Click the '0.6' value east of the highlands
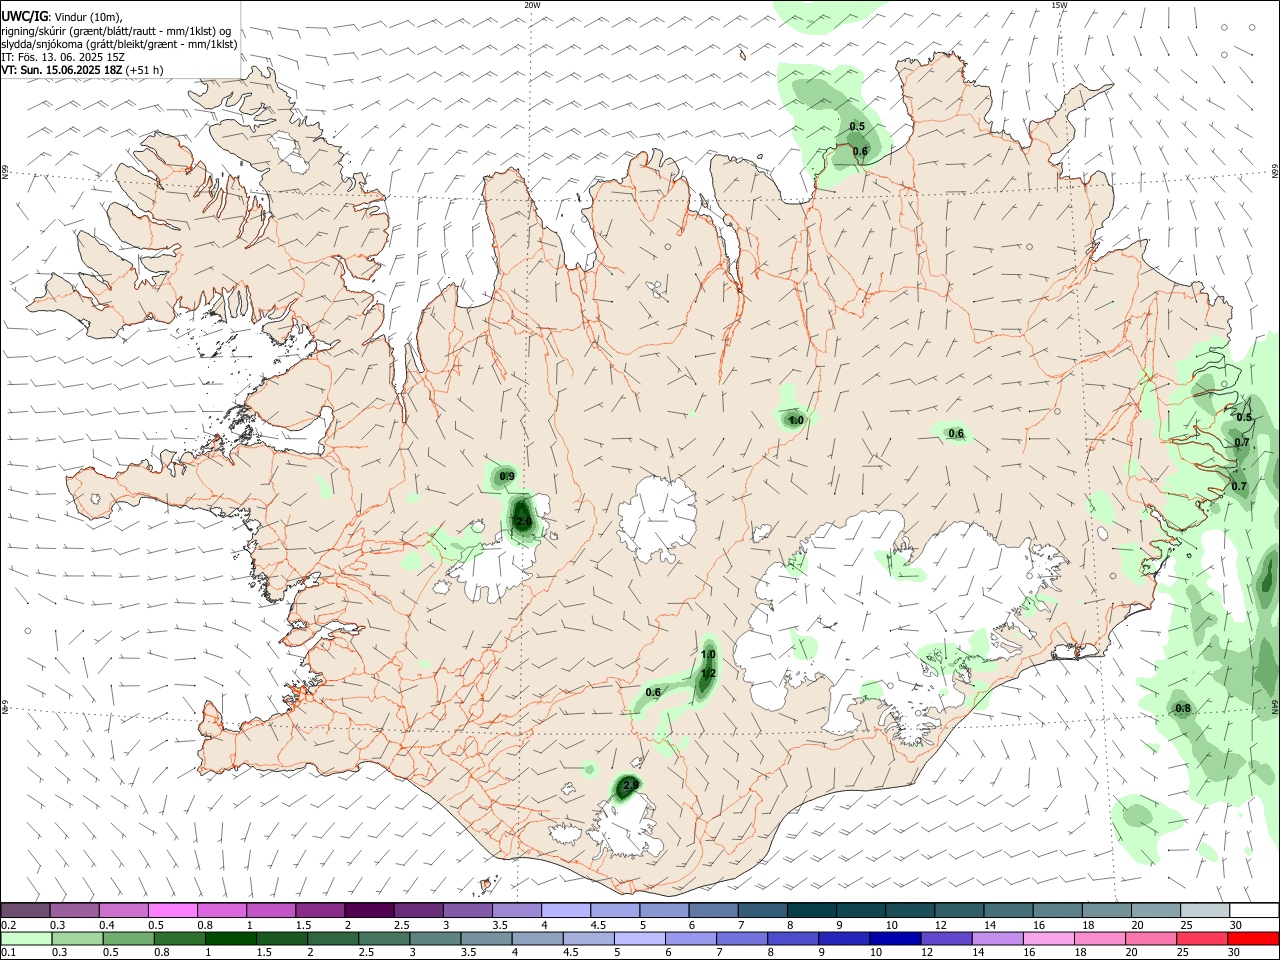The image size is (1280, 960). (956, 434)
